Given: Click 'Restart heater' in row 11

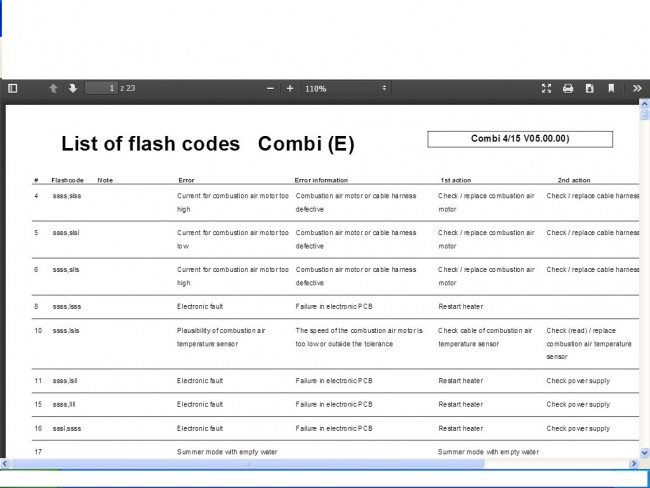Looking at the screenshot, I should pyautogui.click(x=461, y=381).
